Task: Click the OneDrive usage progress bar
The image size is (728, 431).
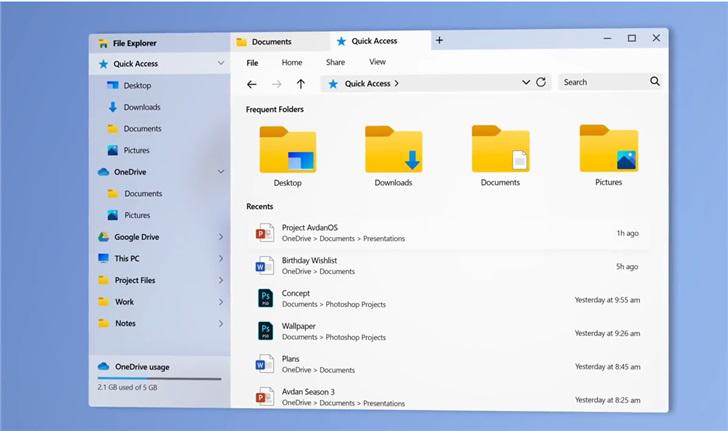Action: (159, 379)
